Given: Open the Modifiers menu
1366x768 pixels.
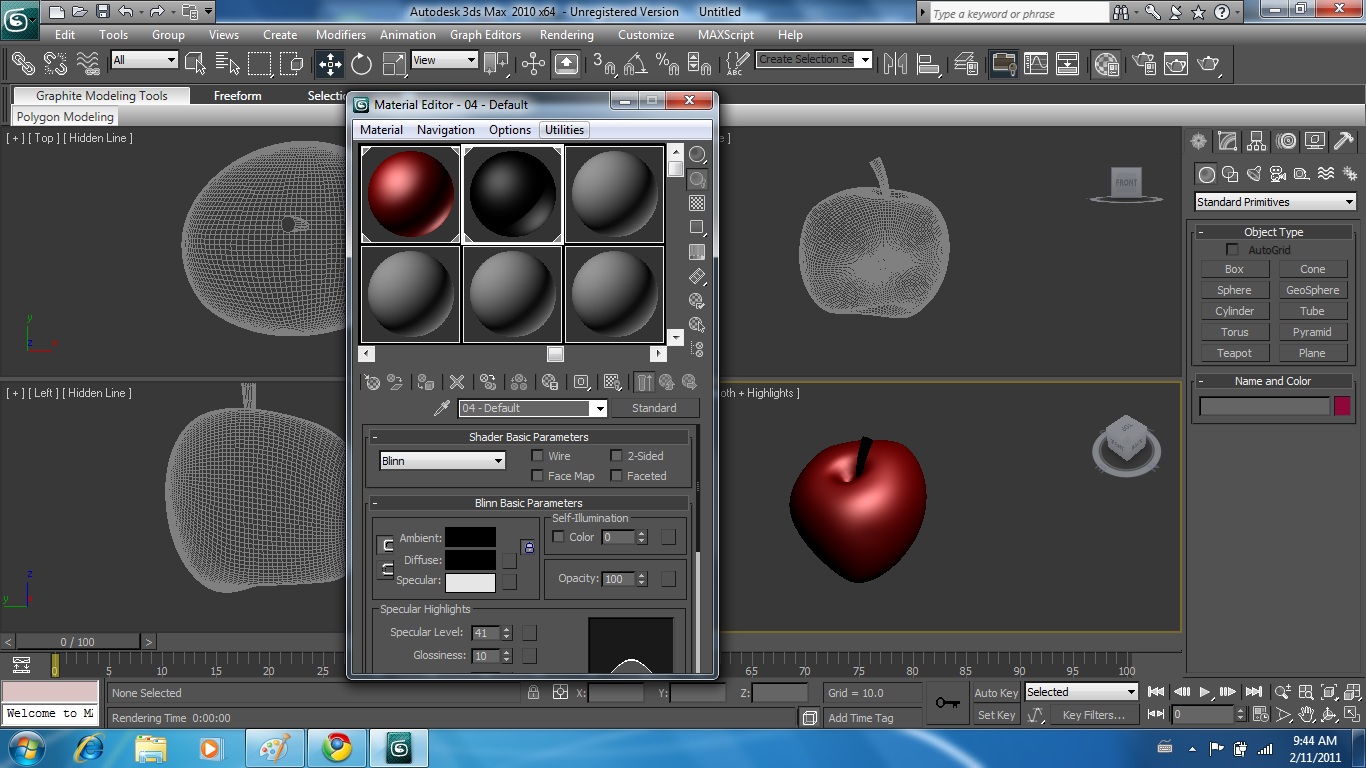Looking at the screenshot, I should (x=341, y=34).
